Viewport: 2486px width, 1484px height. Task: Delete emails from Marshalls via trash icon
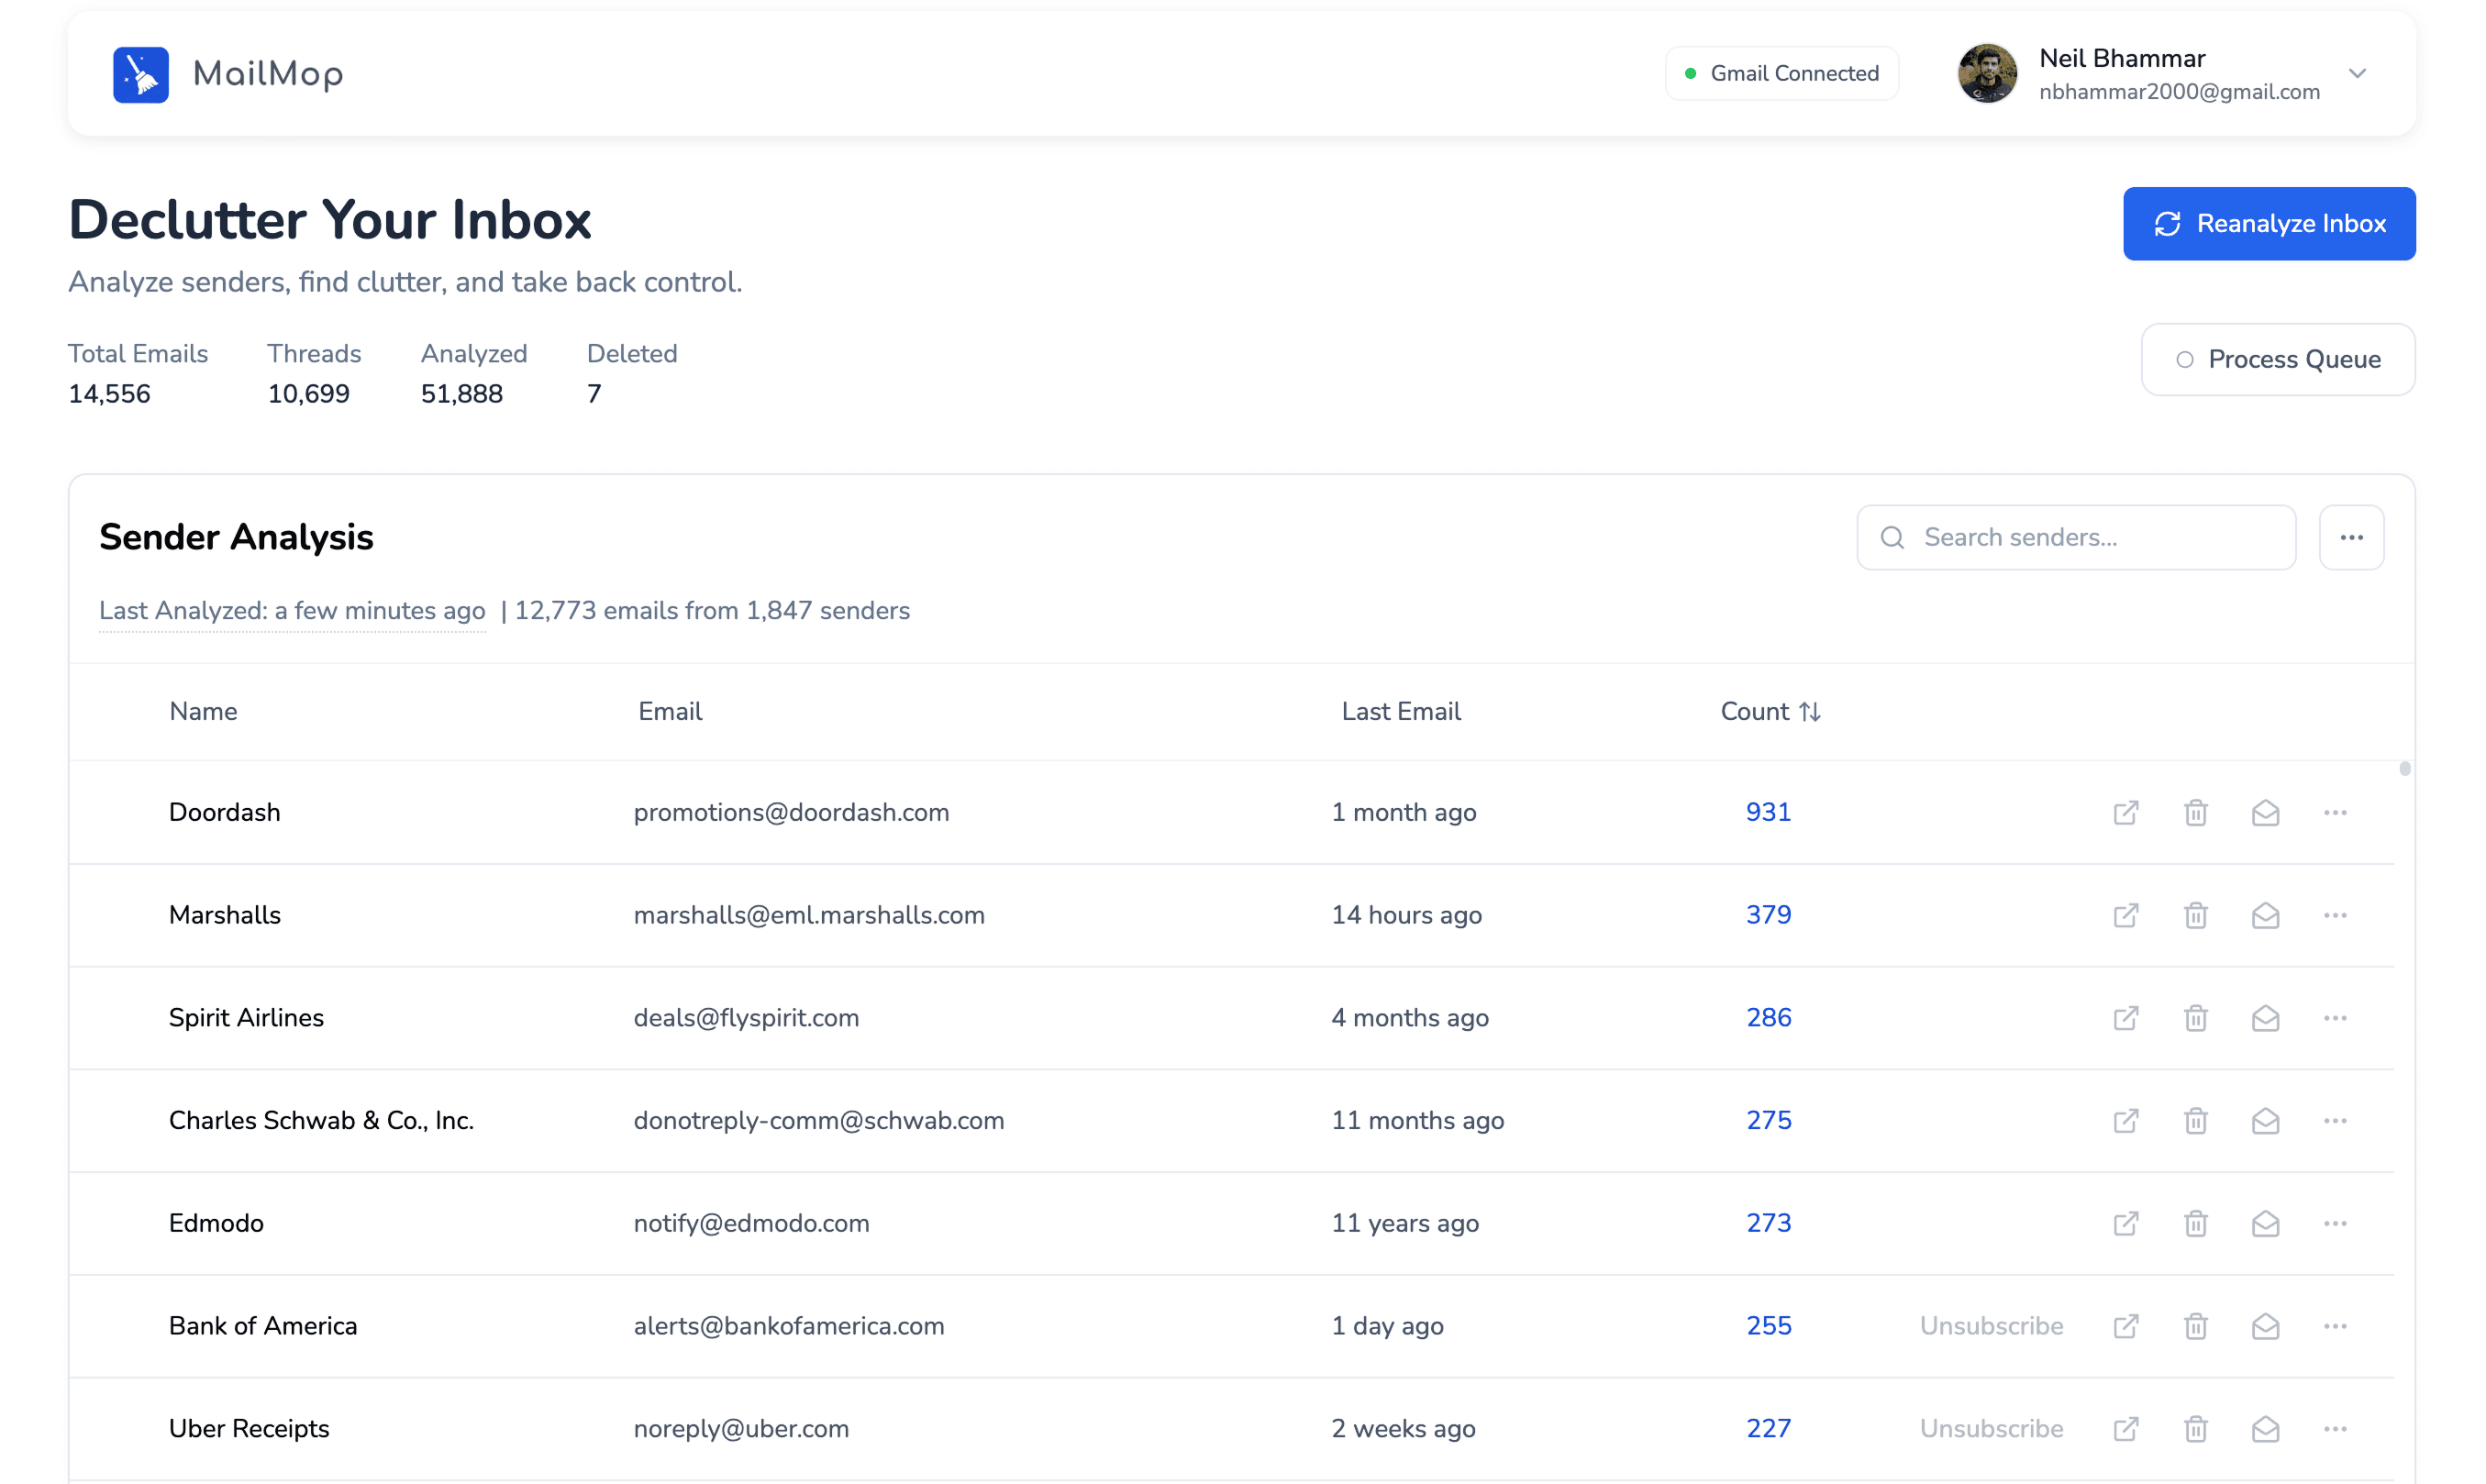[x=2196, y=915]
